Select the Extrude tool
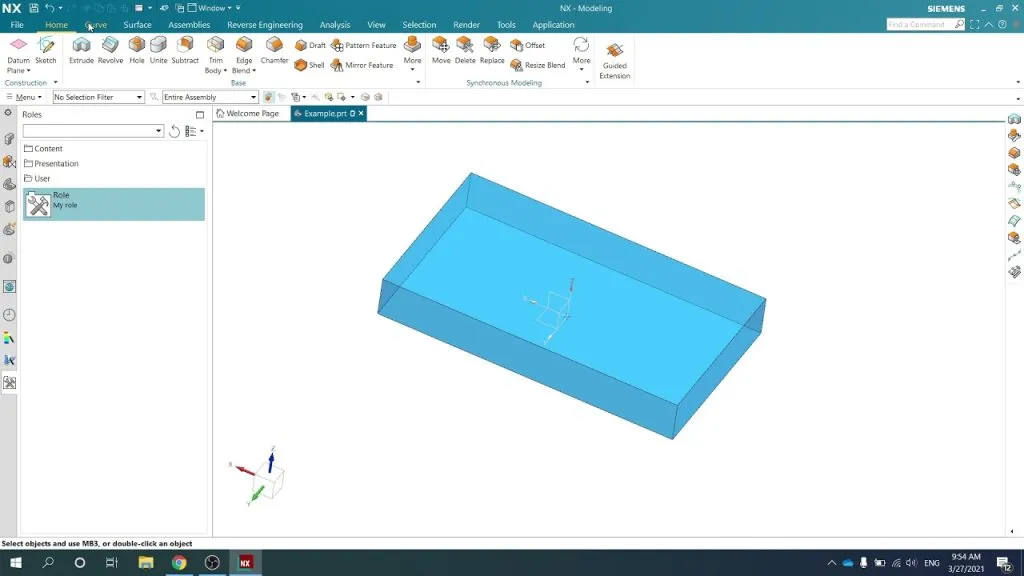The width and height of the screenshot is (1024, 576). pos(81,50)
